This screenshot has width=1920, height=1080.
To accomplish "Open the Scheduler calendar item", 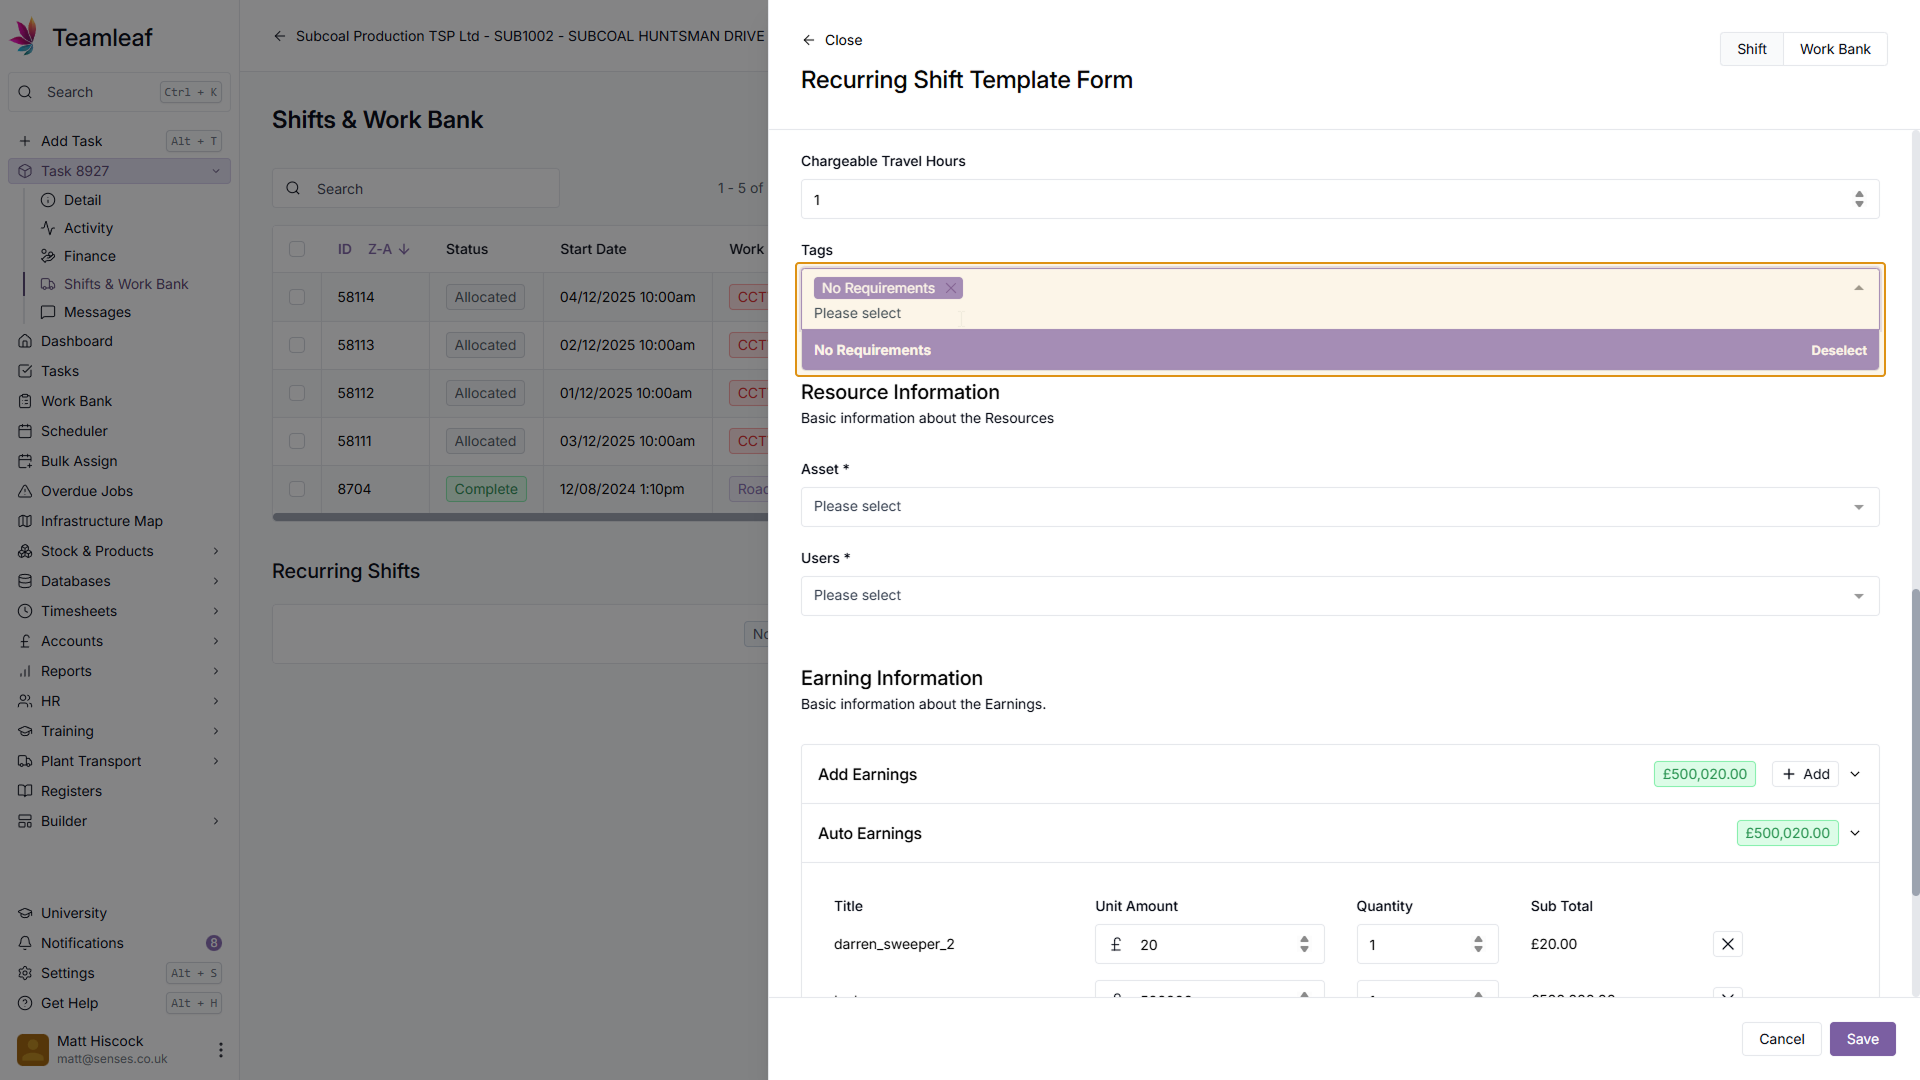I will point(74,431).
